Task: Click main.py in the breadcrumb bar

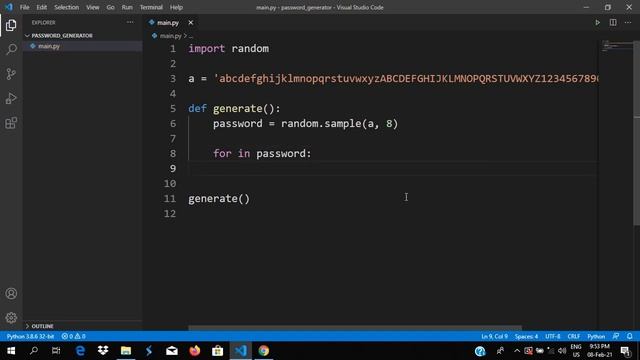Action: [170, 36]
